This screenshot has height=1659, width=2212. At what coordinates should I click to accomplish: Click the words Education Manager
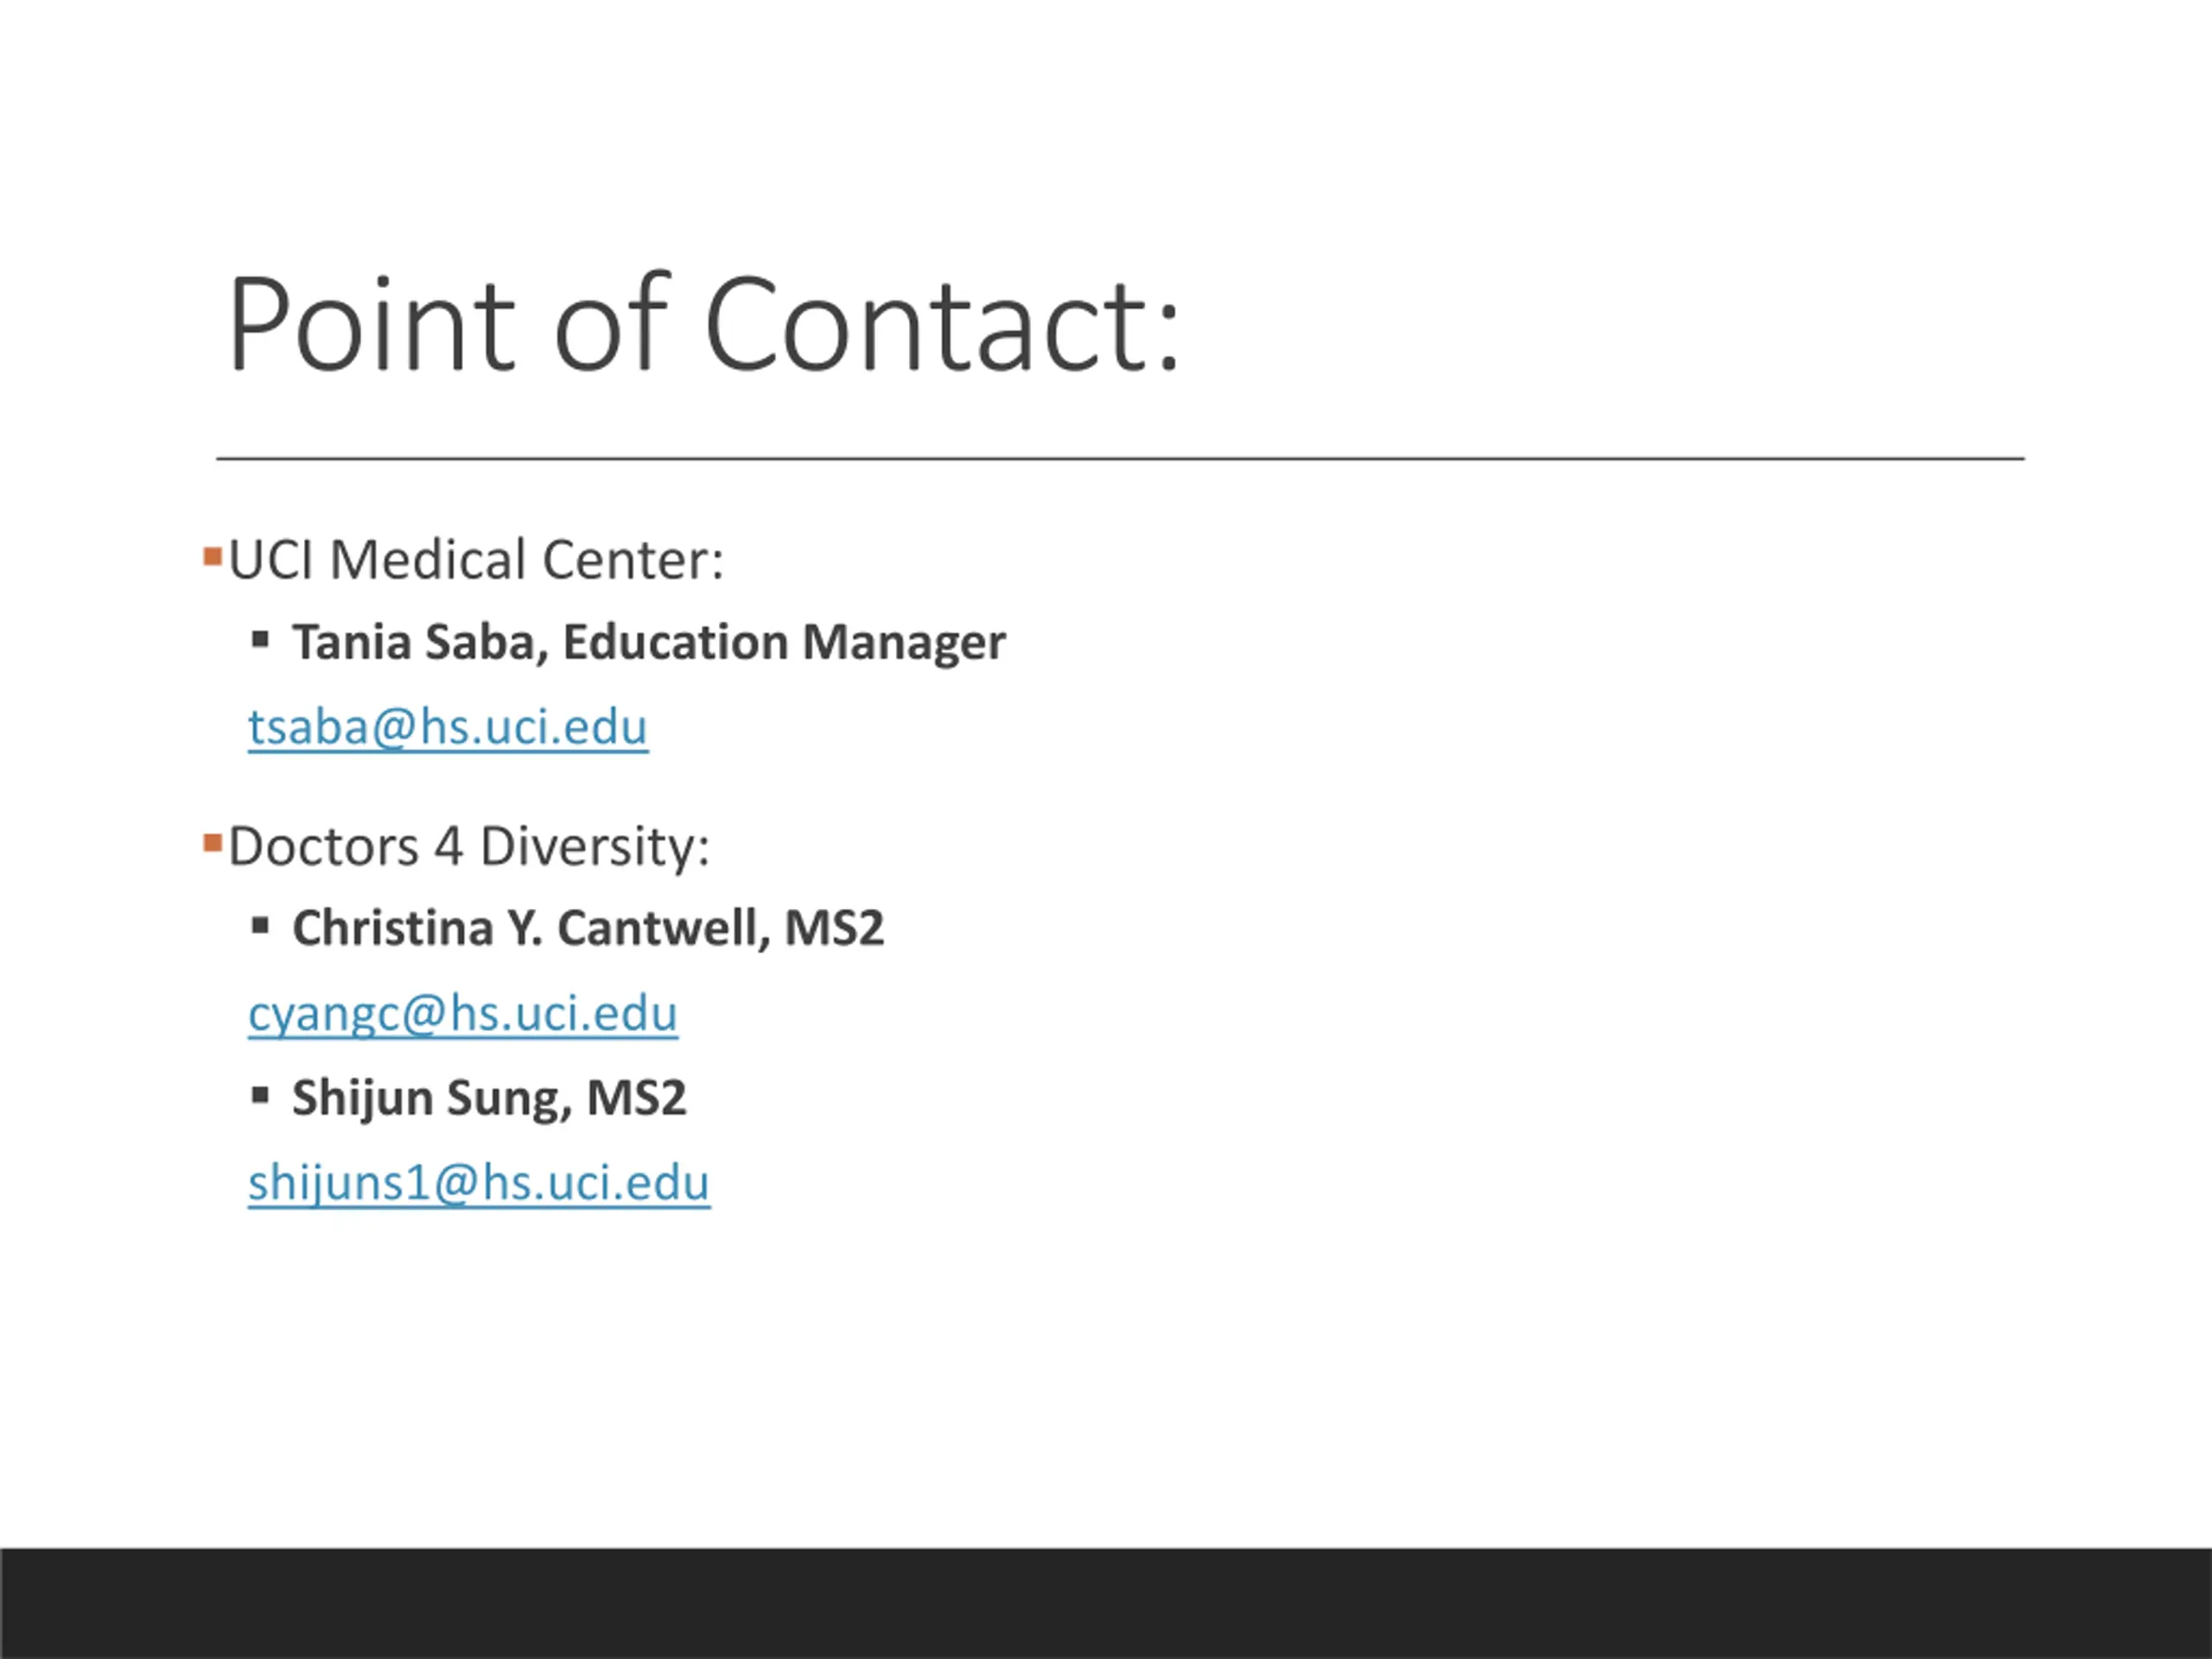tap(784, 642)
